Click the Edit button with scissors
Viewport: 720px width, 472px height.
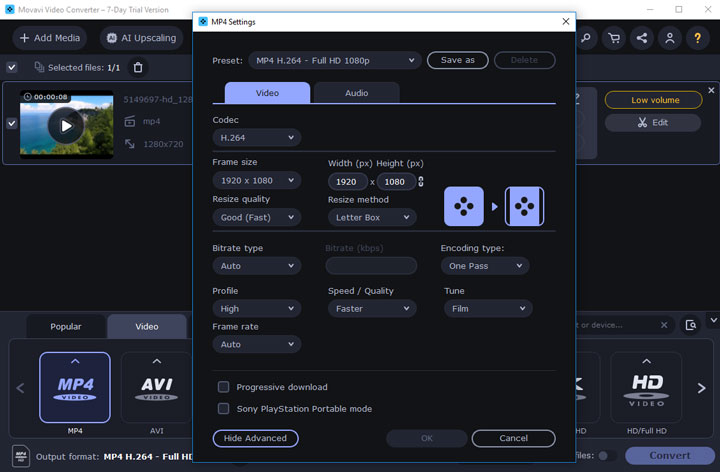pos(653,122)
